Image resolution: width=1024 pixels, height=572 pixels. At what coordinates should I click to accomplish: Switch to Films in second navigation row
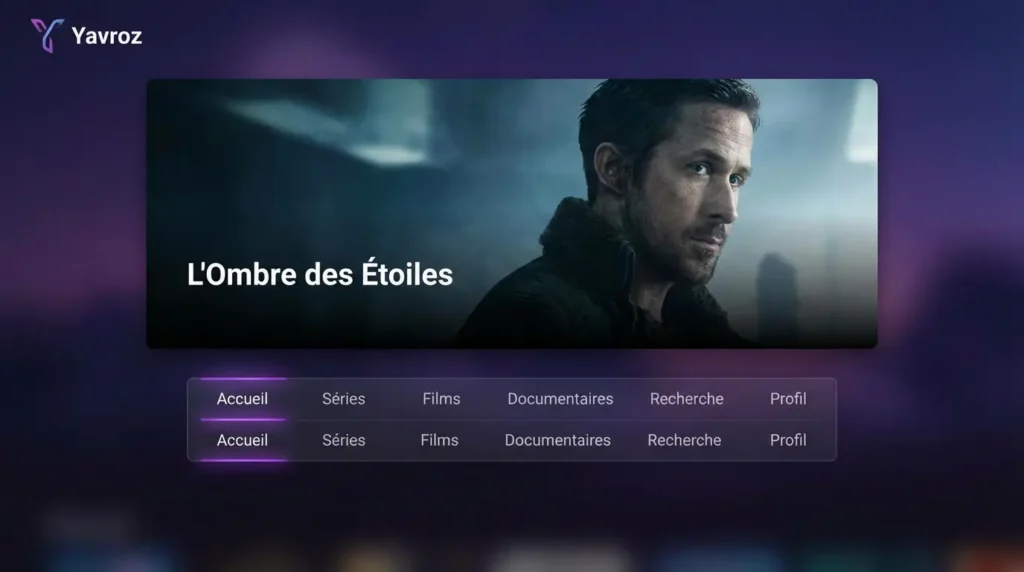(440, 440)
